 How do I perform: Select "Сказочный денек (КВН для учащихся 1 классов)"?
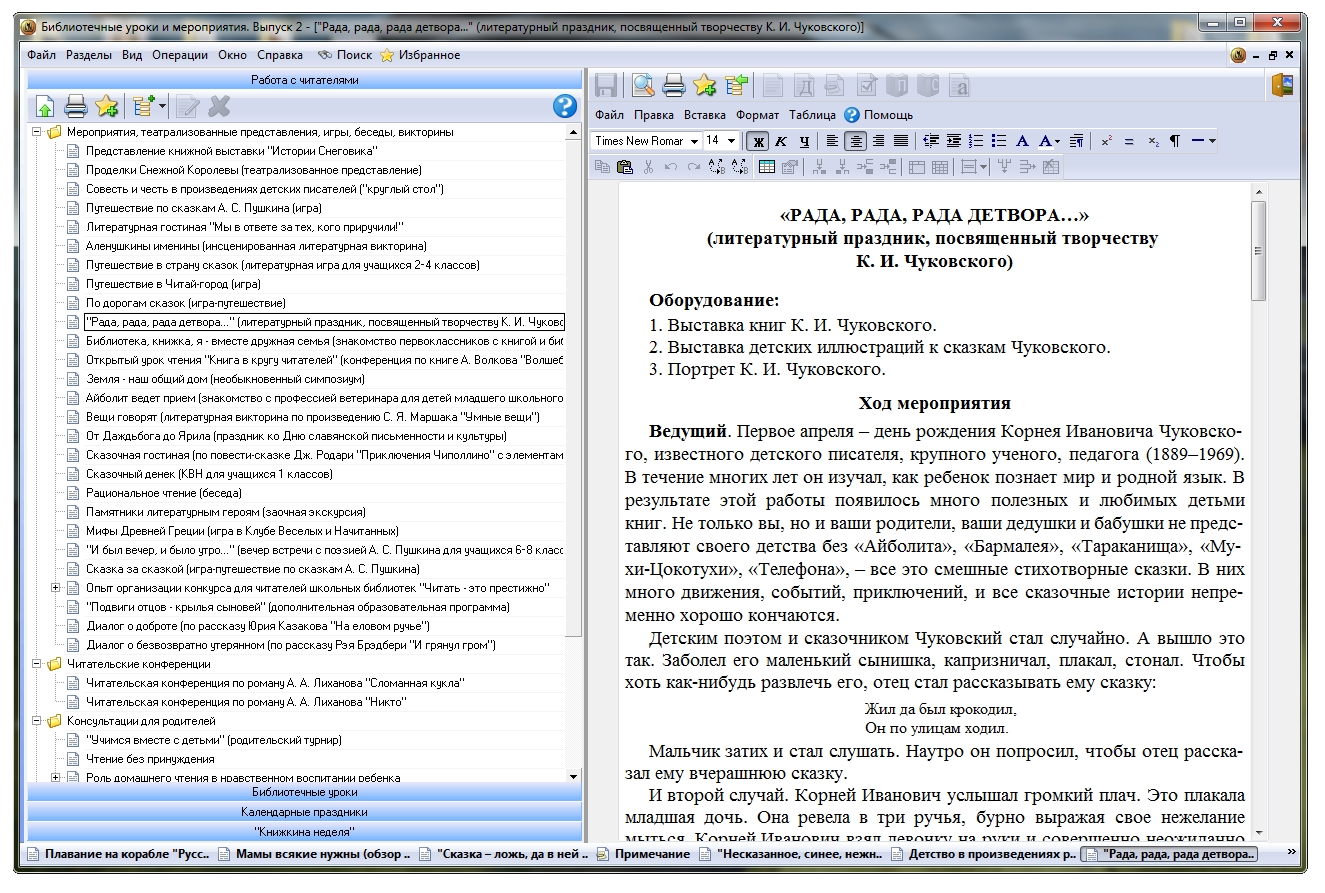(x=209, y=474)
